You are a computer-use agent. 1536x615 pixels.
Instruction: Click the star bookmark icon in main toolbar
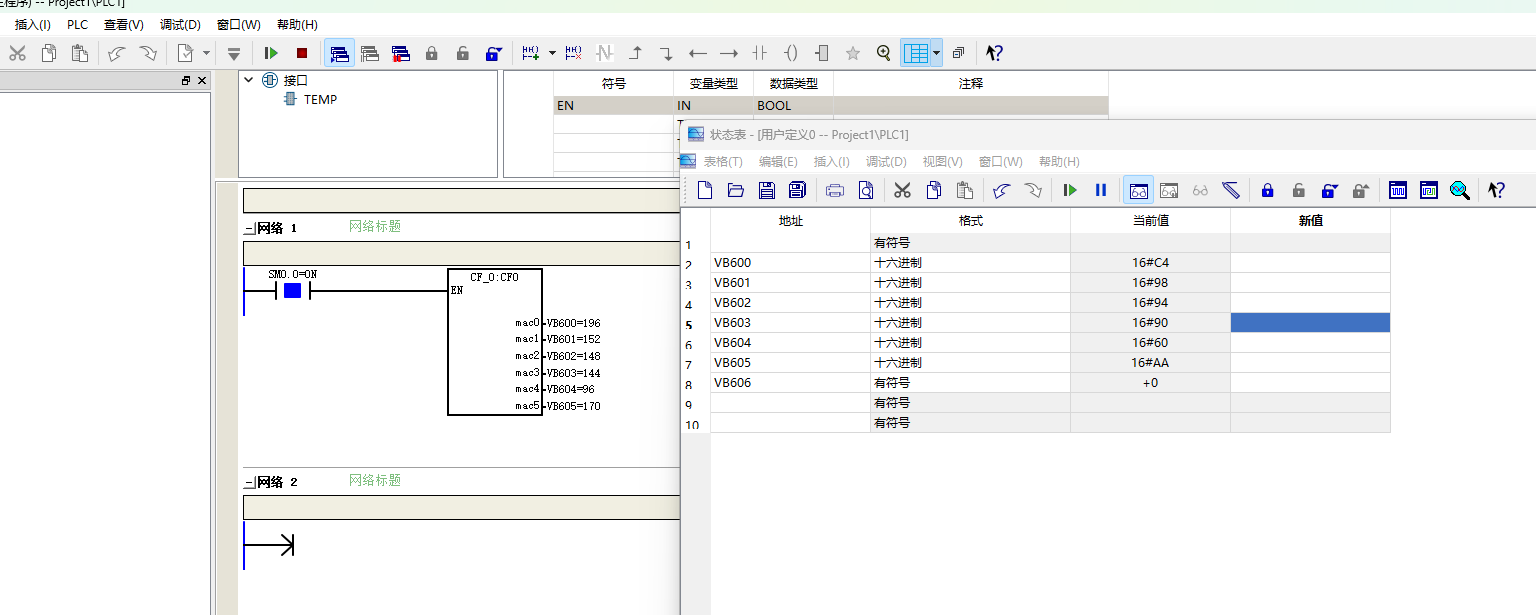tap(853, 53)
